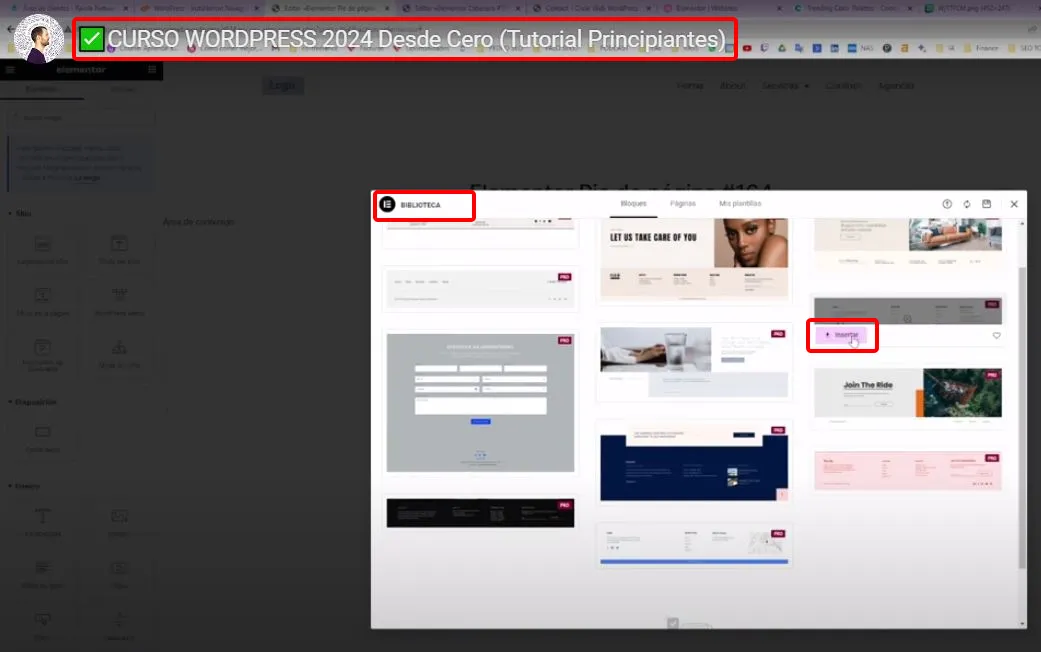This screenshot has width=1041, height=652.
Task: Choose the black footer template
Action: [x=480, y=513]
